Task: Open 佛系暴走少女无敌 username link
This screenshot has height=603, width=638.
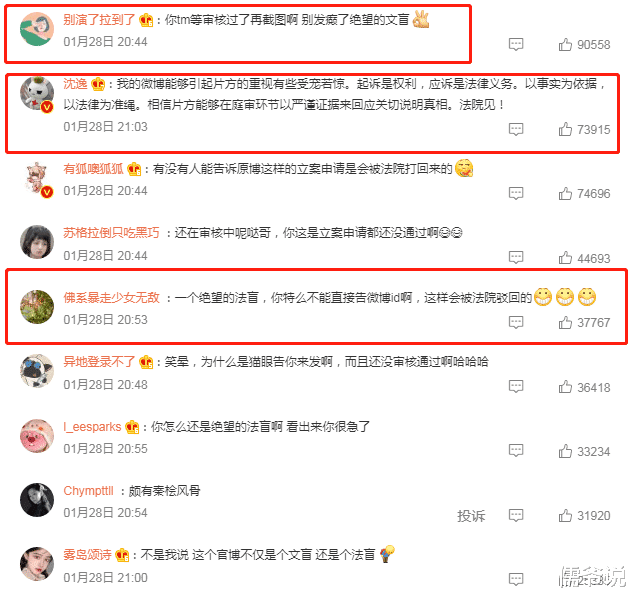Action: (111, 298)
